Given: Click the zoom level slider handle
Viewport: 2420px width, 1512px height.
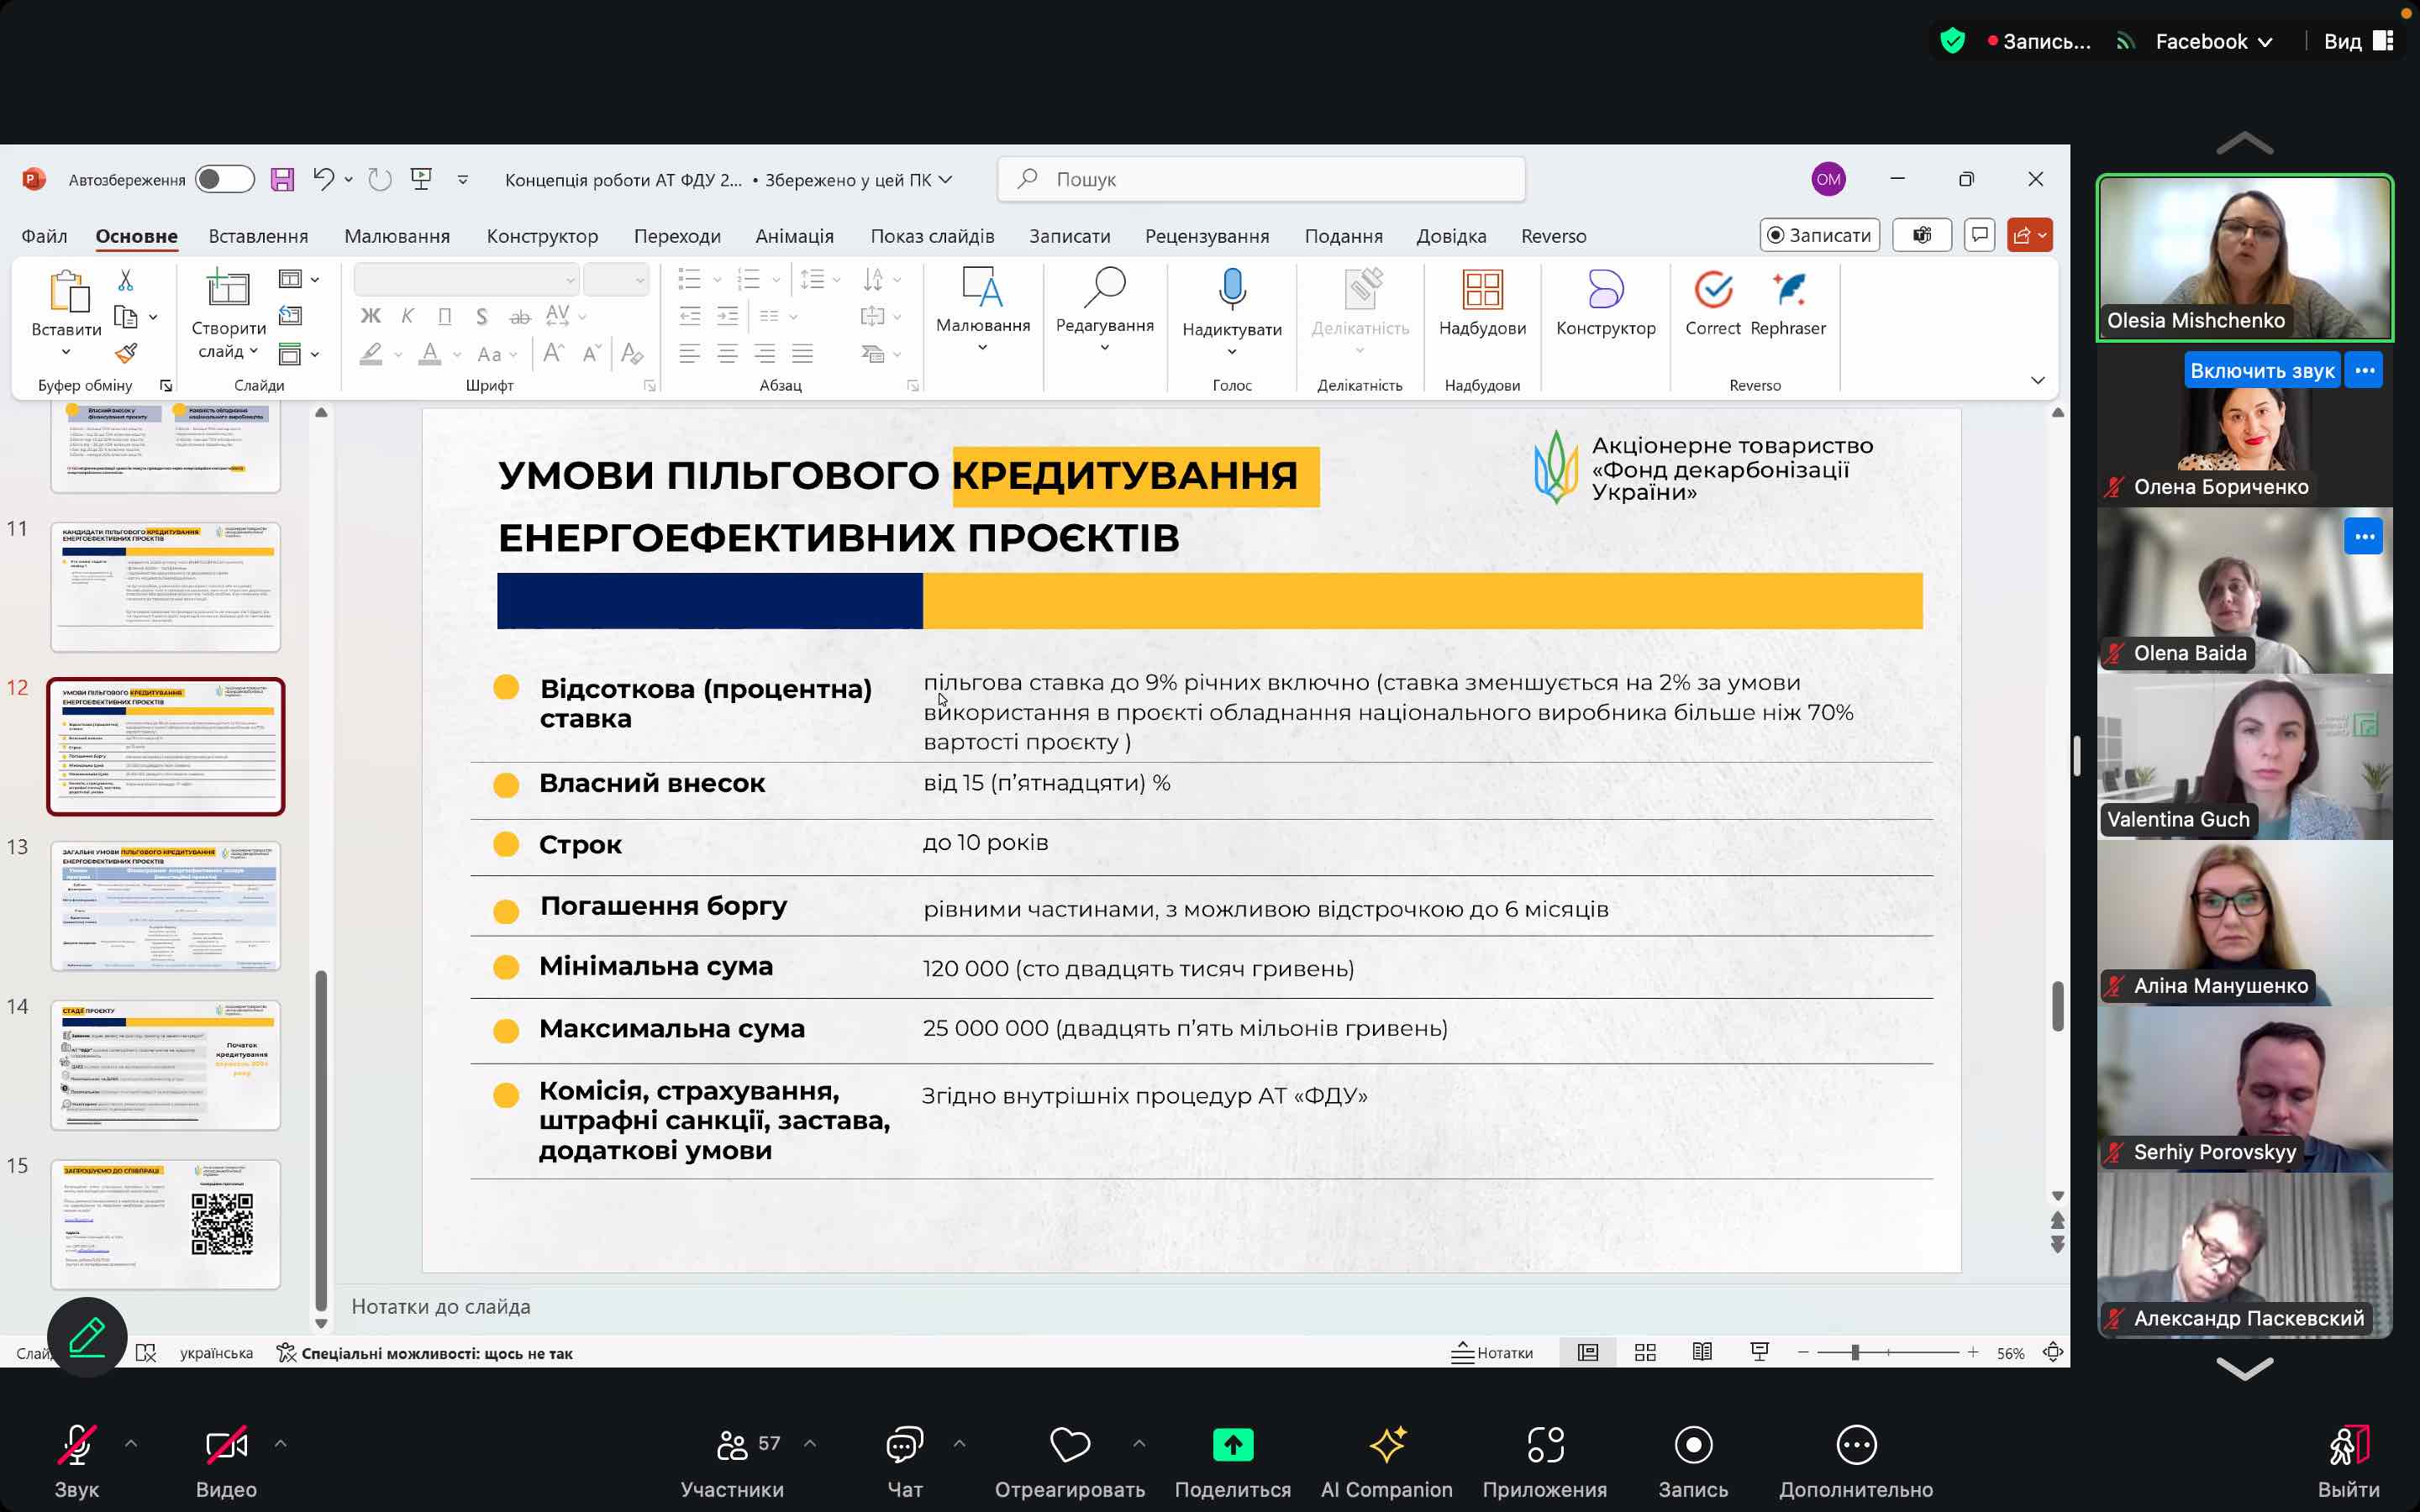Looking at the screenshot, I should [1854, 1352].
